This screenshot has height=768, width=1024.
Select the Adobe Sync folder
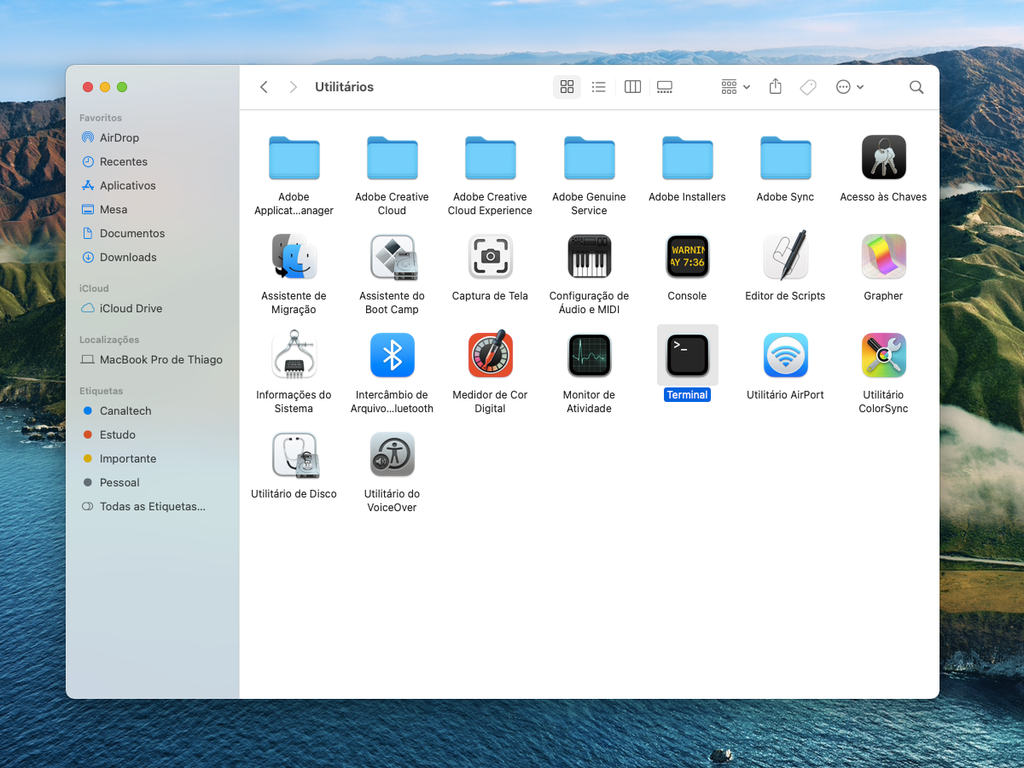[785, 157]
